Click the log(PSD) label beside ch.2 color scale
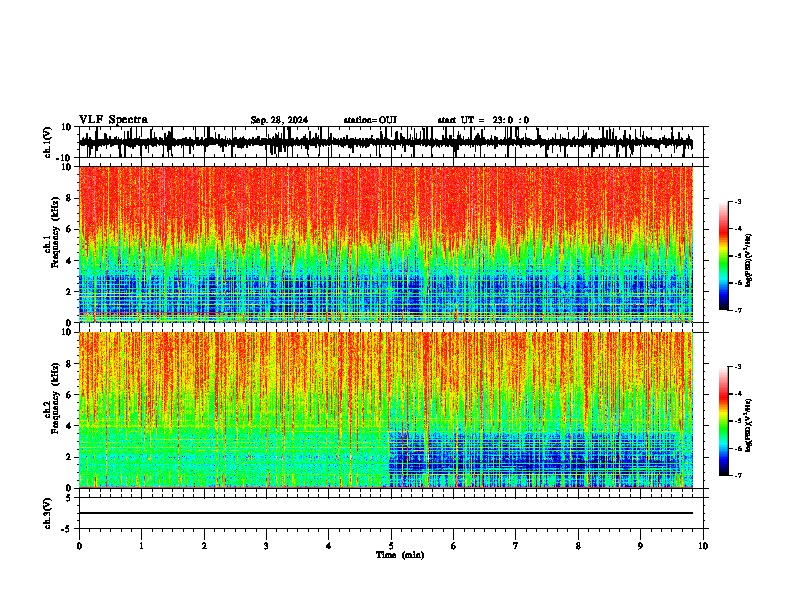Image resolution: width=792 pixels, height=612 pixels. click(x=749, y=425)
